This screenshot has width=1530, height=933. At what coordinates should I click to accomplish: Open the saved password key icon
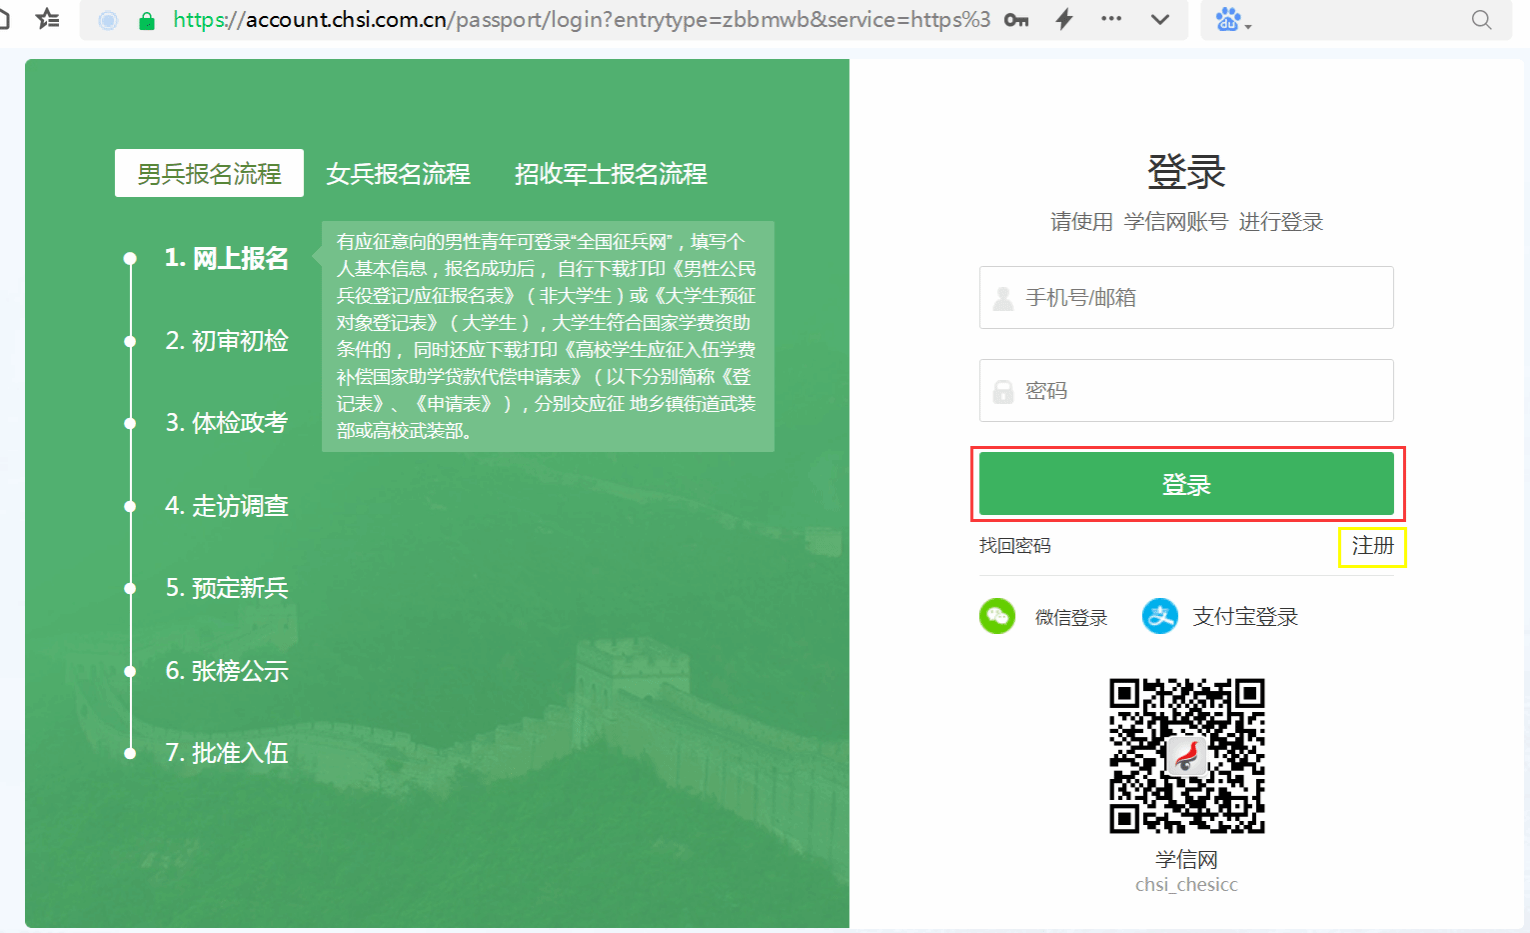[x=1016, y=20]
